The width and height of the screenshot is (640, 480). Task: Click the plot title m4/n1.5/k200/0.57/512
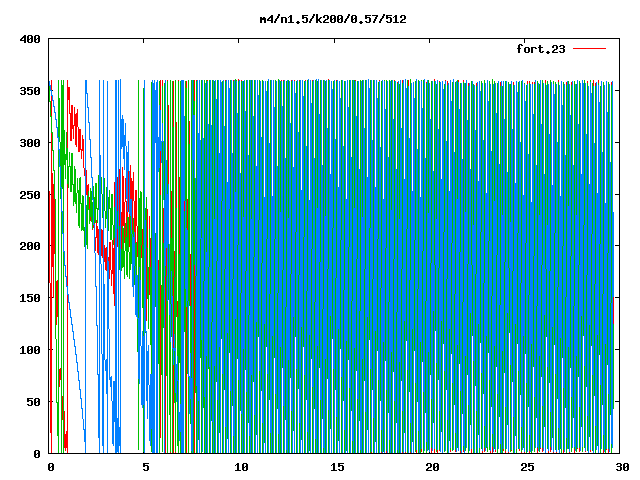(333, 19)
